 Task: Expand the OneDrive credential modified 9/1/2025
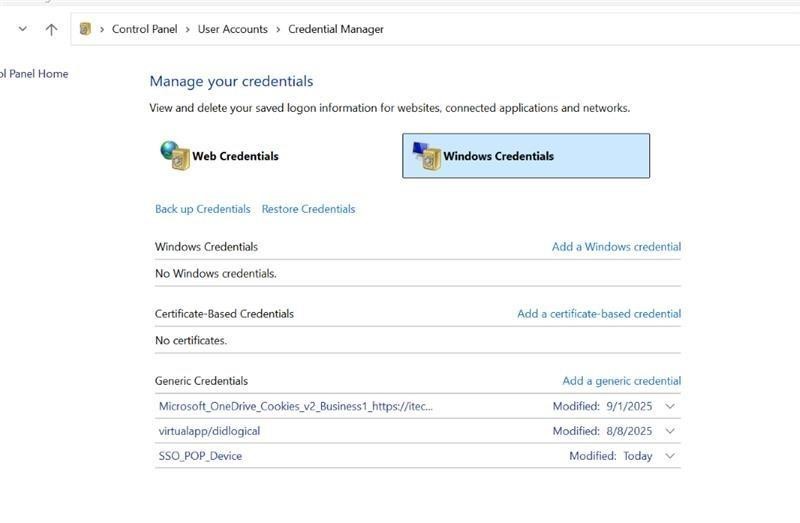coord(670,407)
